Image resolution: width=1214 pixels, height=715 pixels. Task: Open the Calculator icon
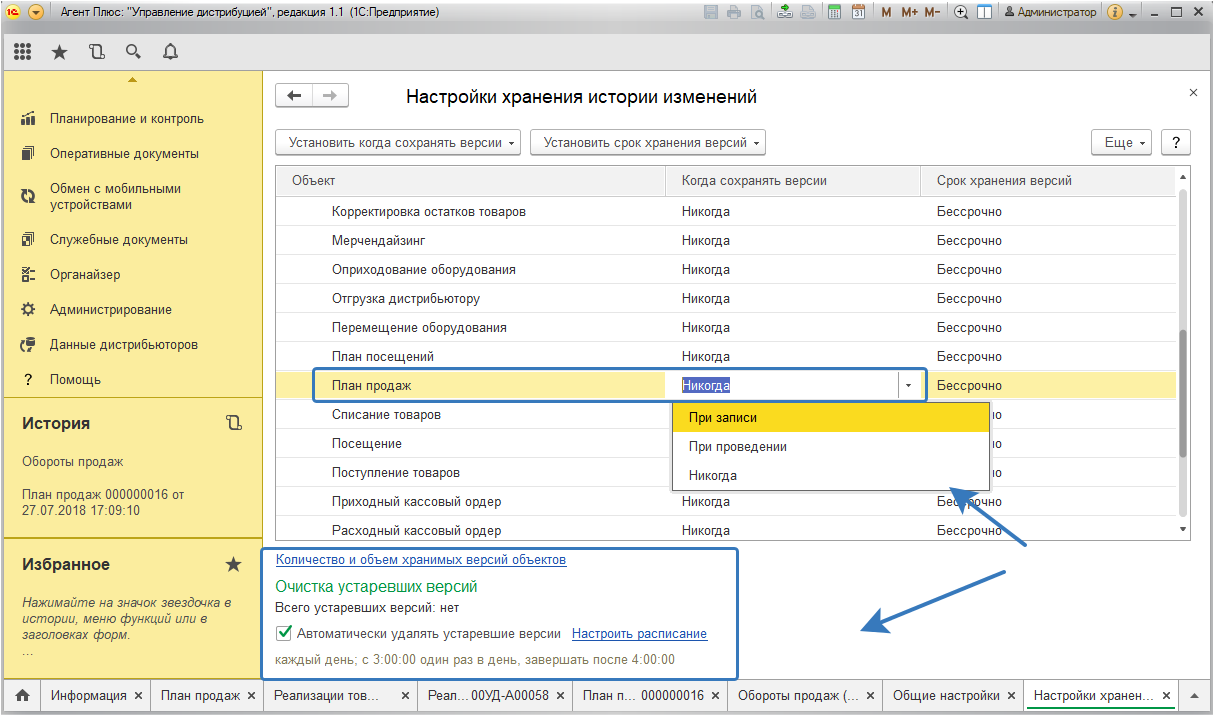pos(834,13)
